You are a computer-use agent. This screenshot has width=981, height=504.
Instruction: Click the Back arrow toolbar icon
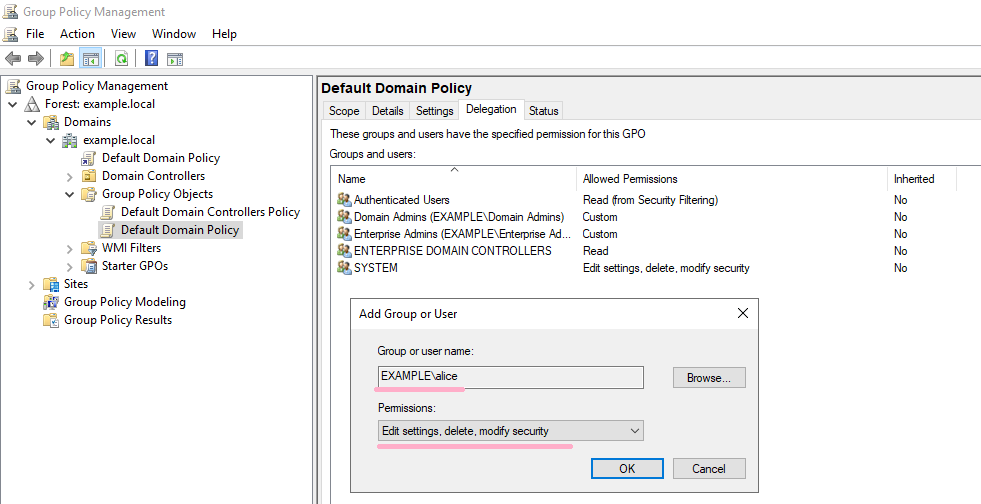click(13, 59)
